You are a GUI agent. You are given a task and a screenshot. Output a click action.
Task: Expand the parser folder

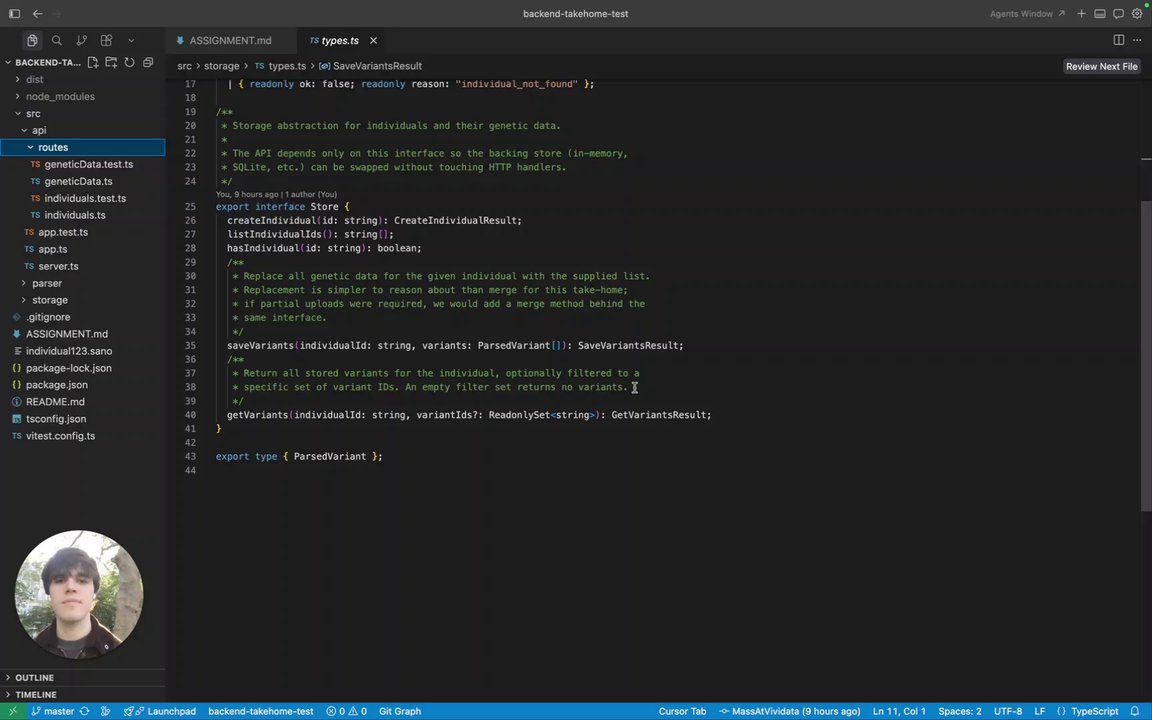pos(46,283)
